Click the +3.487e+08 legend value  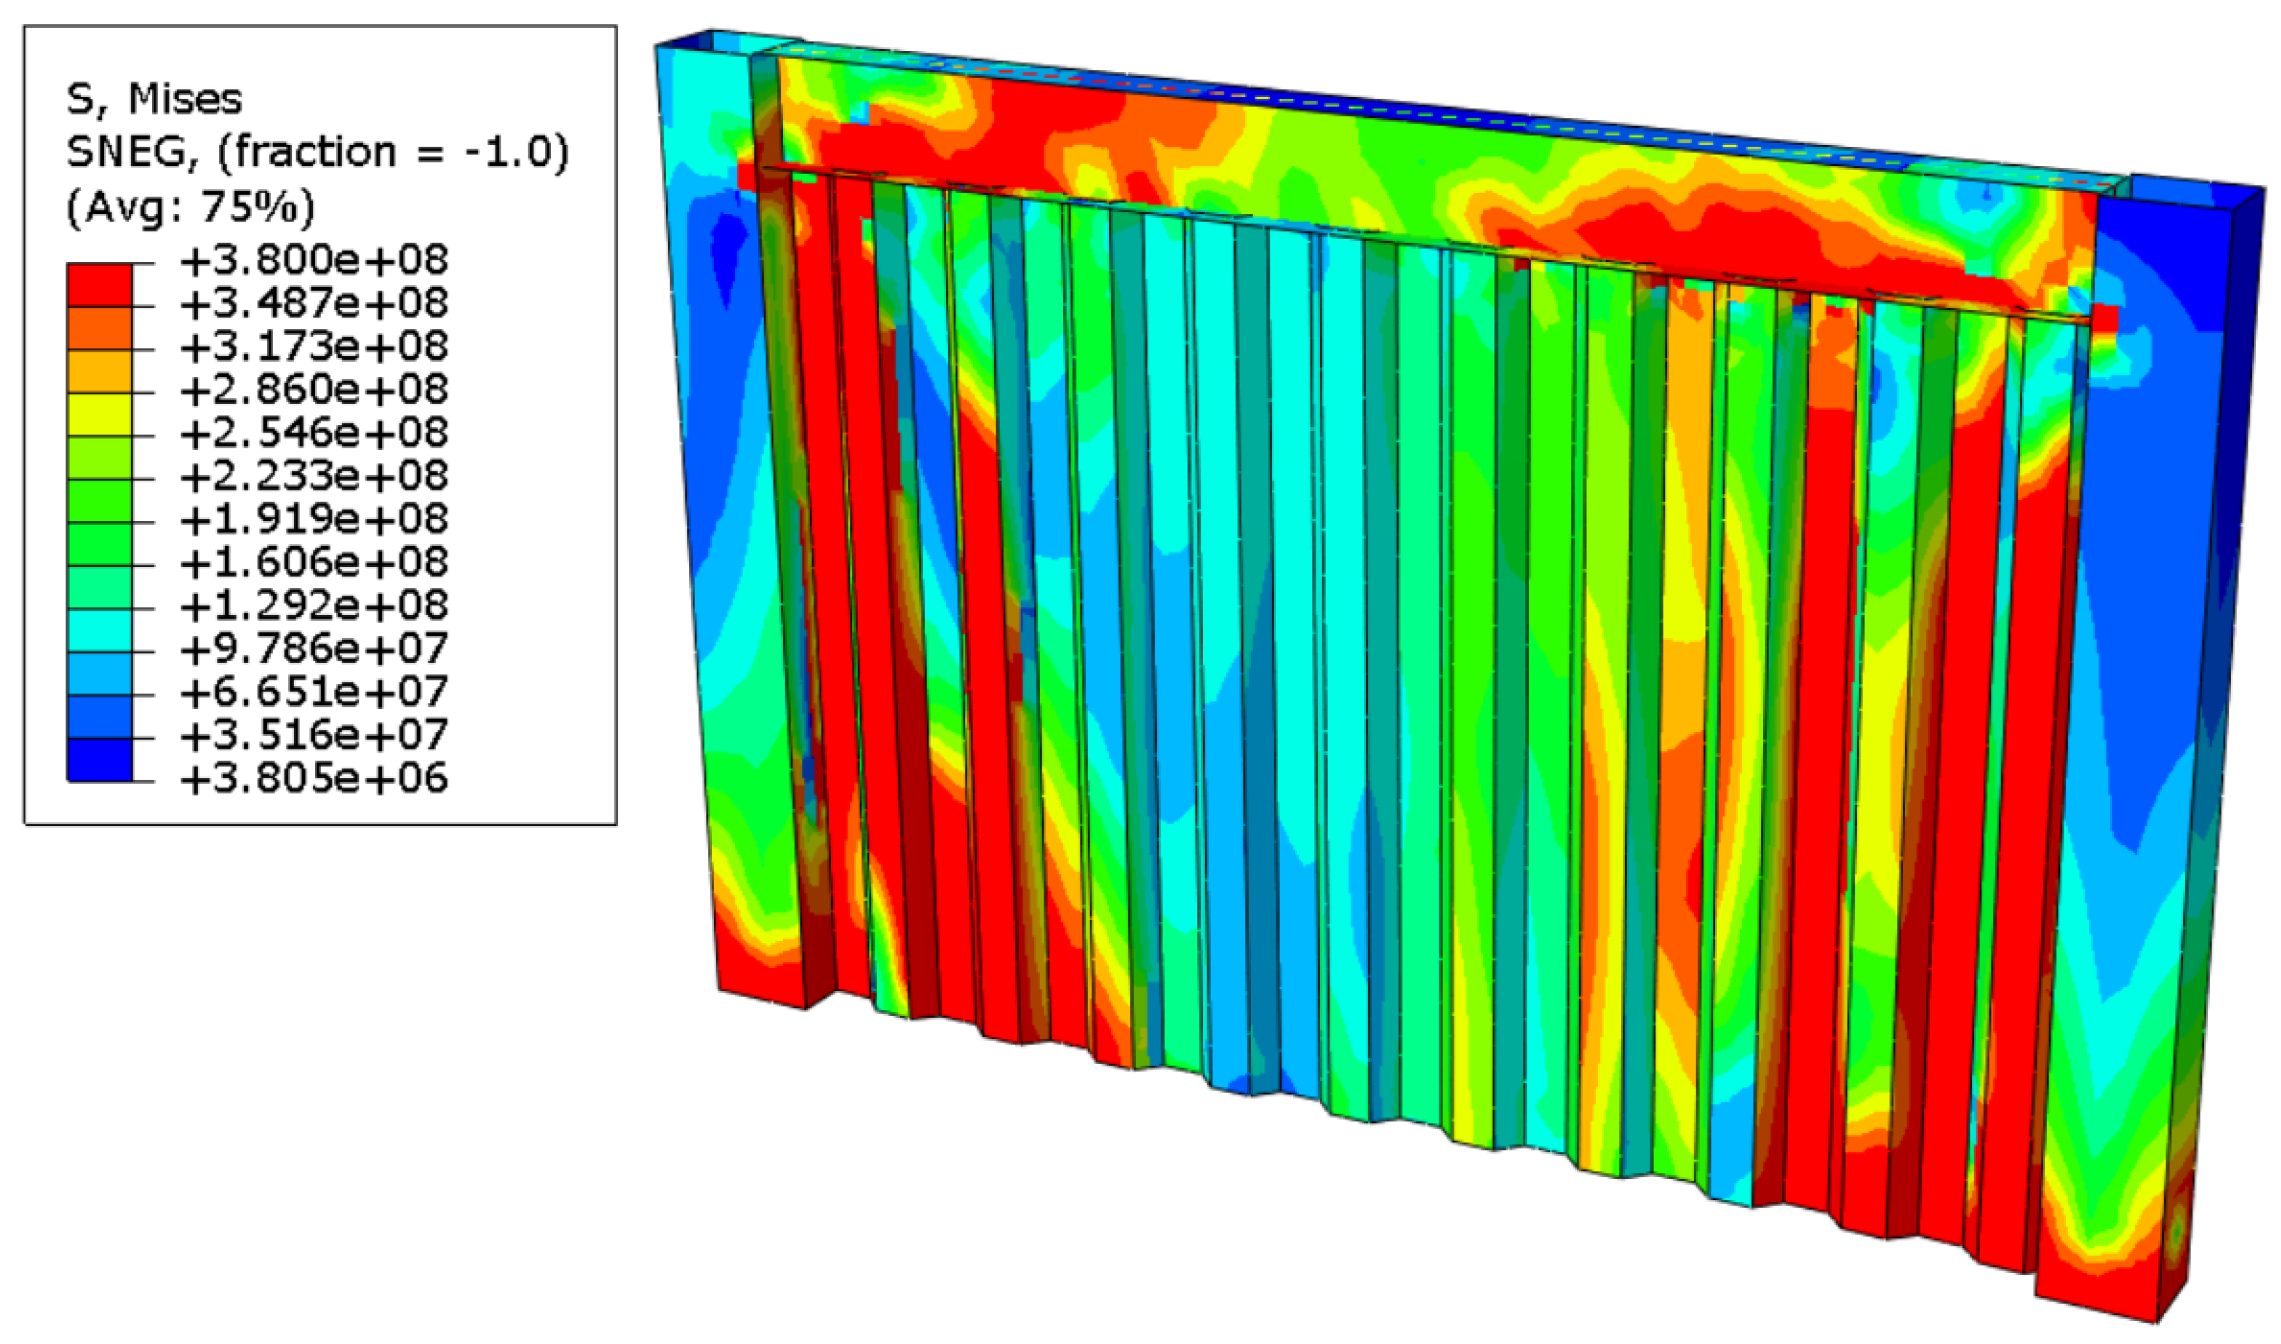point(314,303)
